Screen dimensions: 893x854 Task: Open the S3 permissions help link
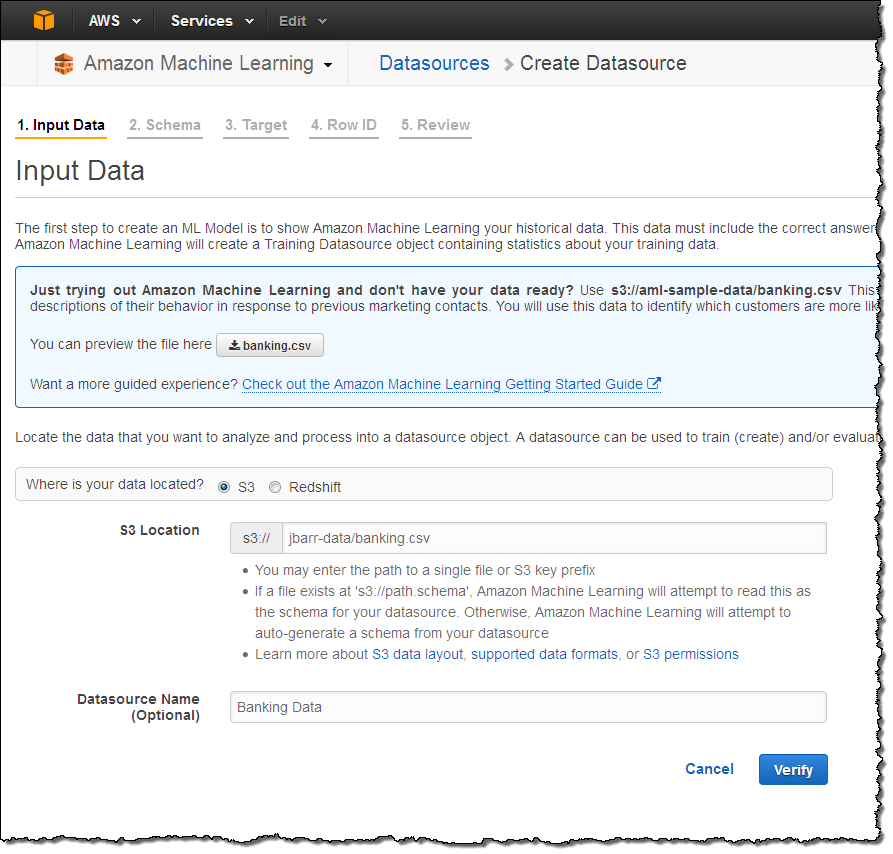click(690, 654)
